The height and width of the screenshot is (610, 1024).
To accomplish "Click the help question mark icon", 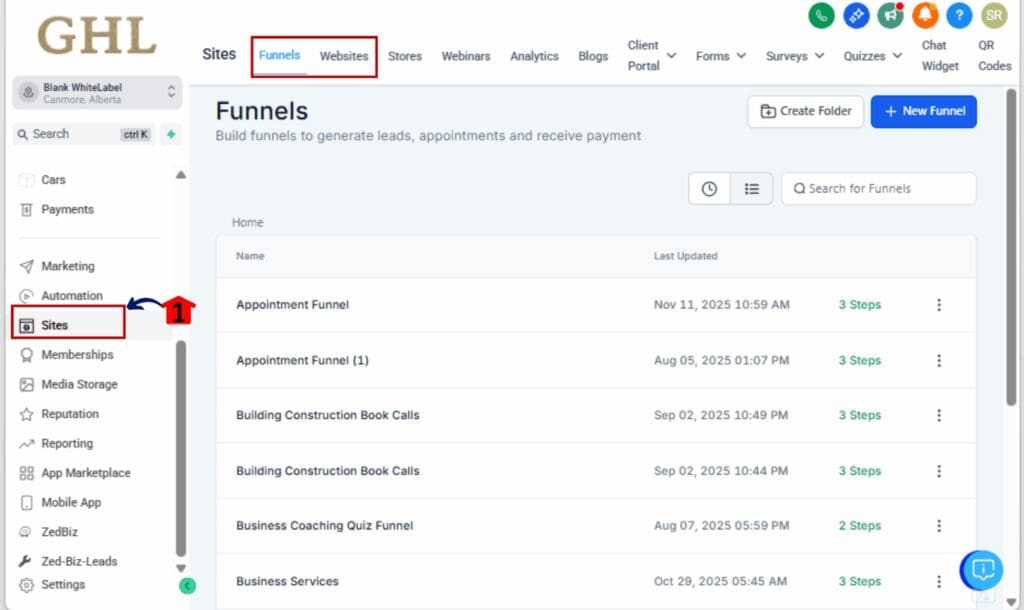I will pos(959,16).
